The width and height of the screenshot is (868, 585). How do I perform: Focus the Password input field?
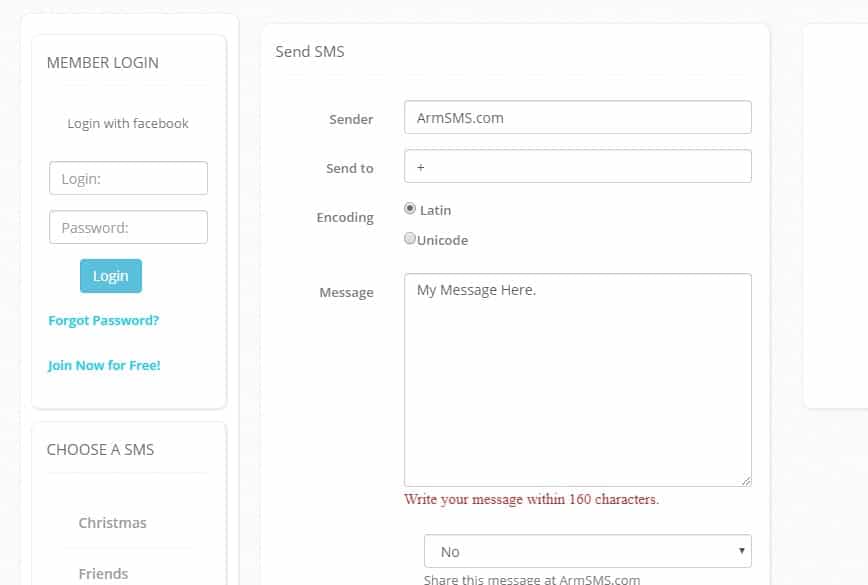128,227
